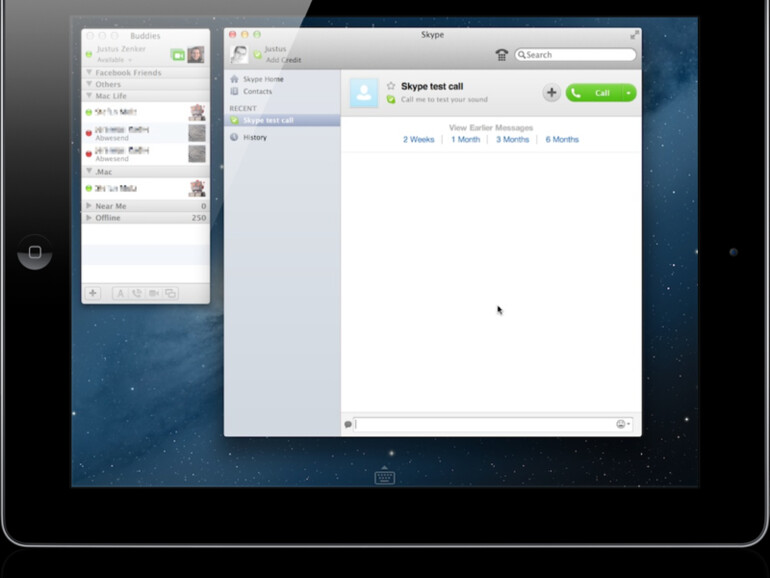Viewport: 770px width, 578px height.
Task: Collapse the Facebook Friends group
Action: [x=89, y=73]
